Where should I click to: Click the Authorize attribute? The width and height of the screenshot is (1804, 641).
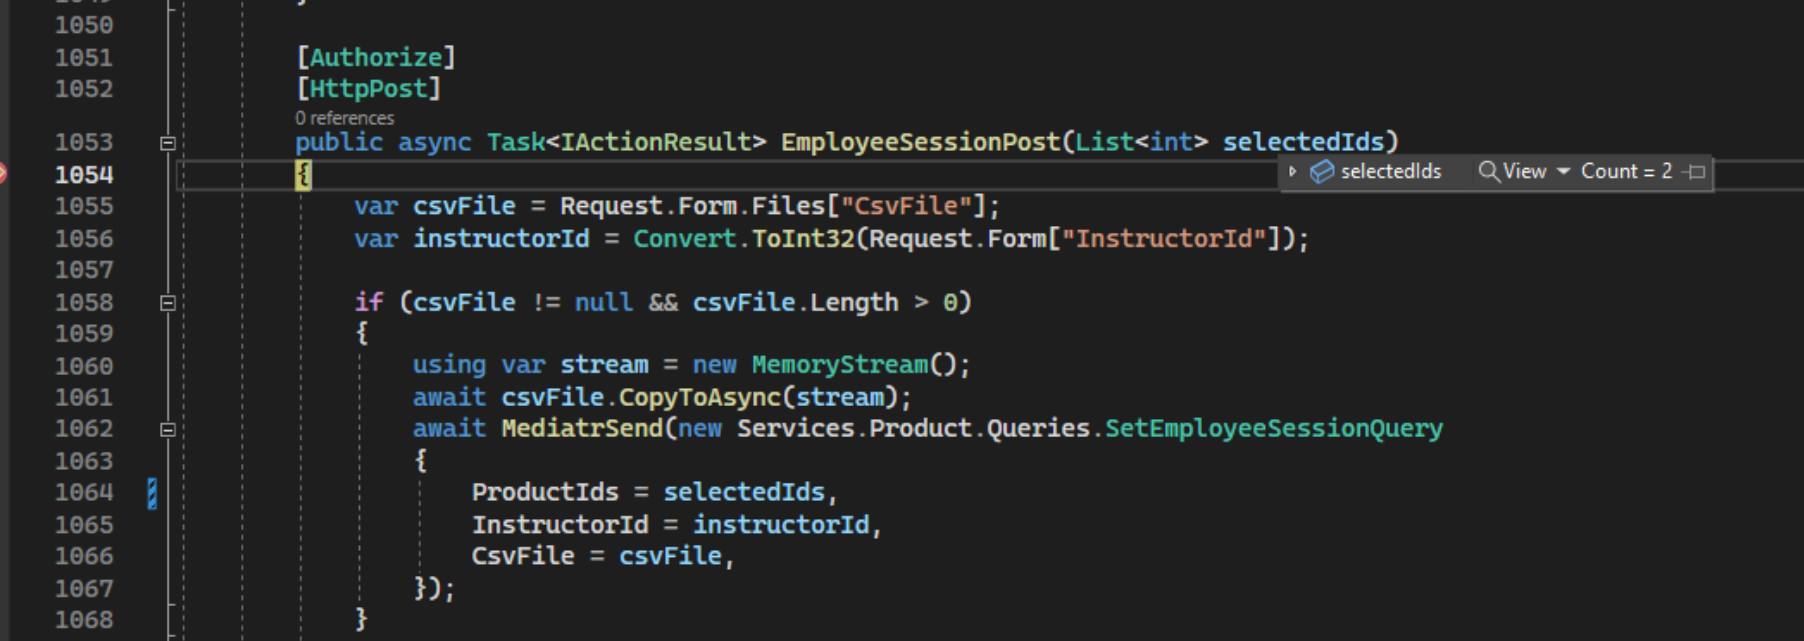[376, 58]
